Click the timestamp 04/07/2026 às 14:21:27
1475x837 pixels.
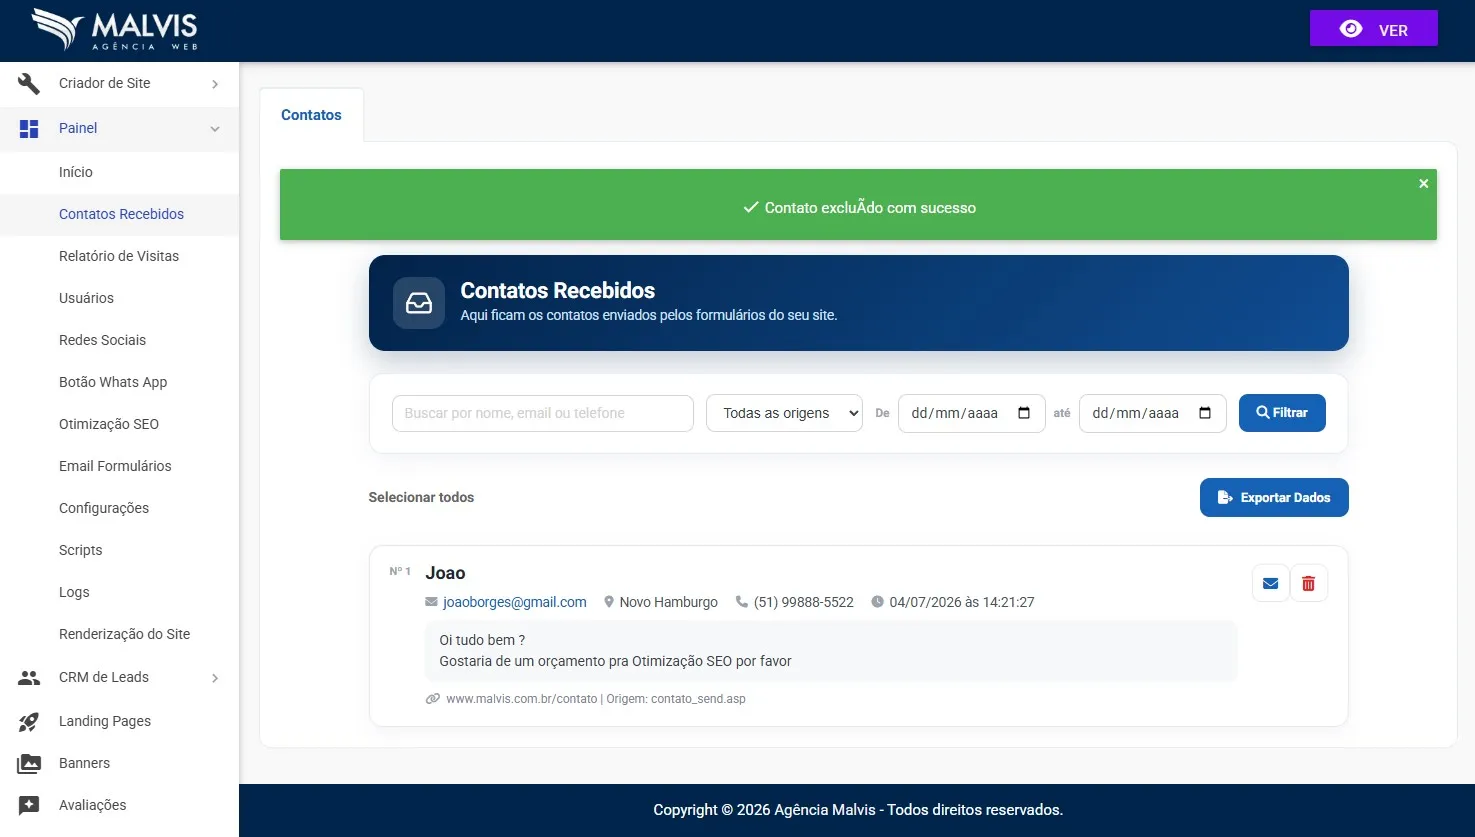962,602
